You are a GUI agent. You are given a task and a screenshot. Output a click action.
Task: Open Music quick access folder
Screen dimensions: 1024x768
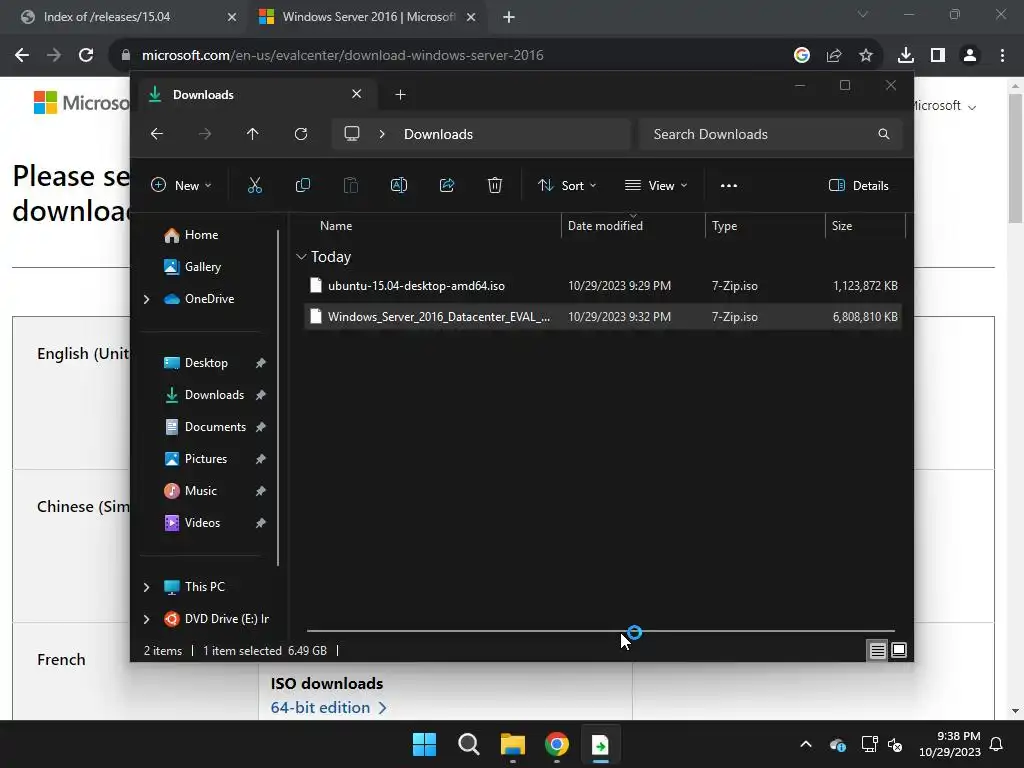pos(200,491)
